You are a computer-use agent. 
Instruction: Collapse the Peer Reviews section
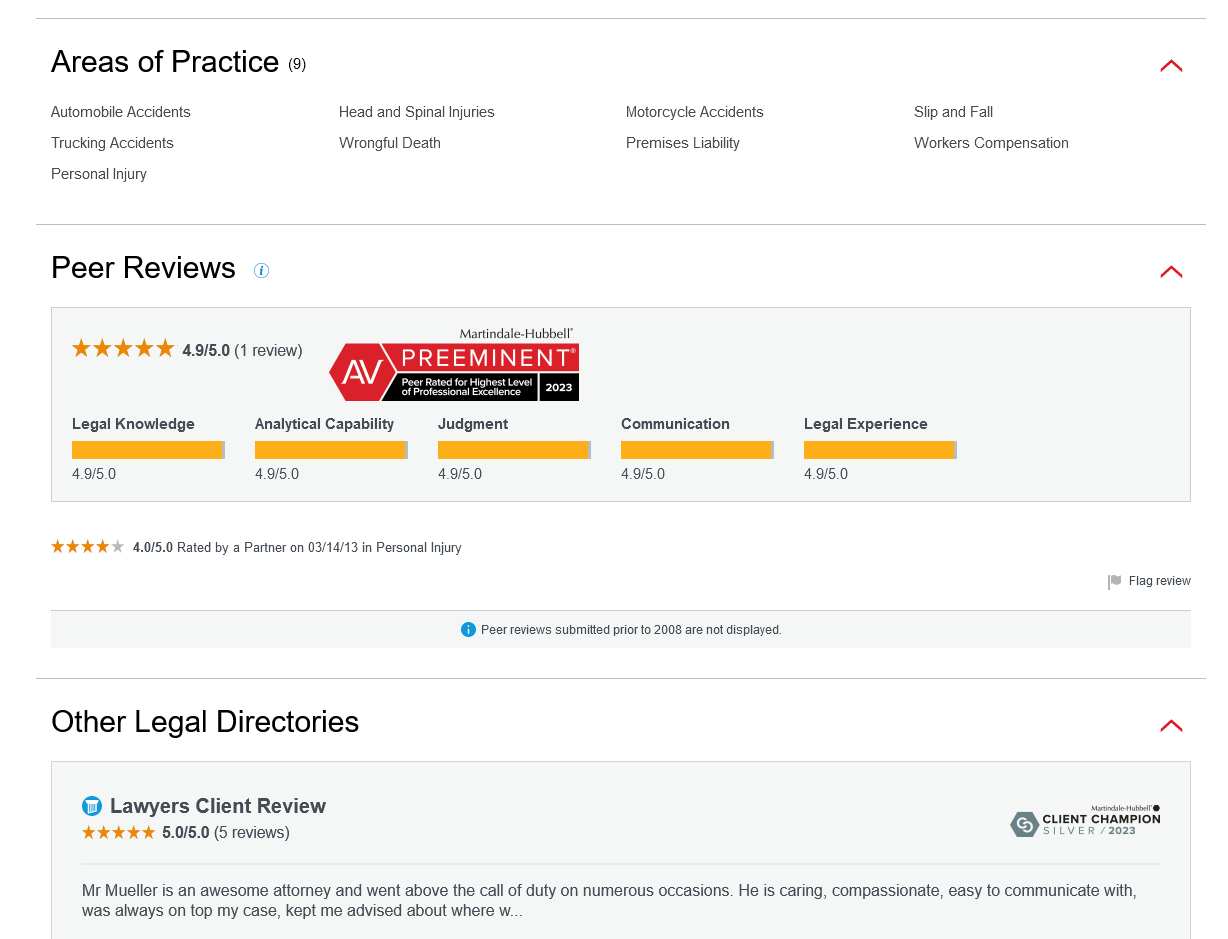click(x=1171, y=272)
